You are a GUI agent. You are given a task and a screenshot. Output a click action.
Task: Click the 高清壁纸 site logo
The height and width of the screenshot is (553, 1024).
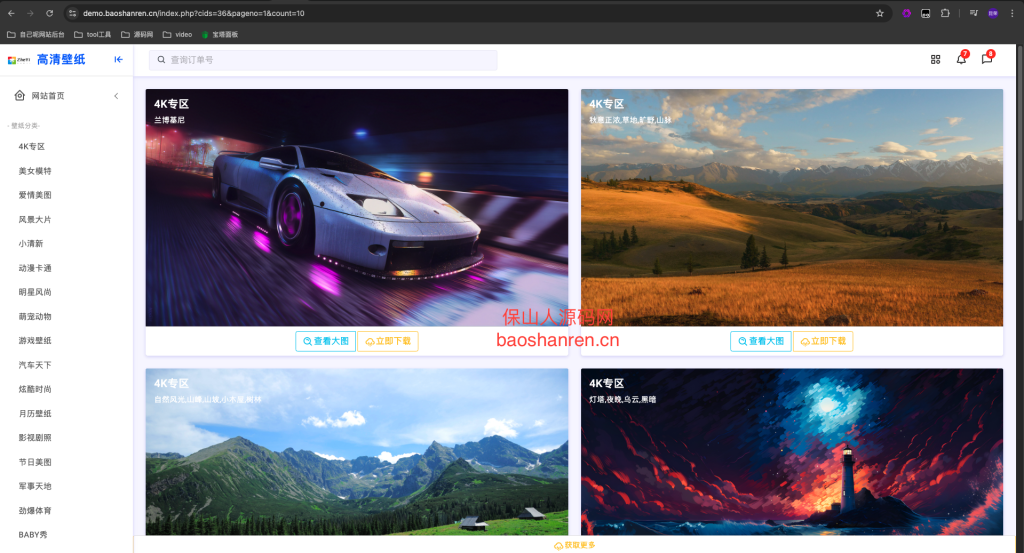pos(47,59)
